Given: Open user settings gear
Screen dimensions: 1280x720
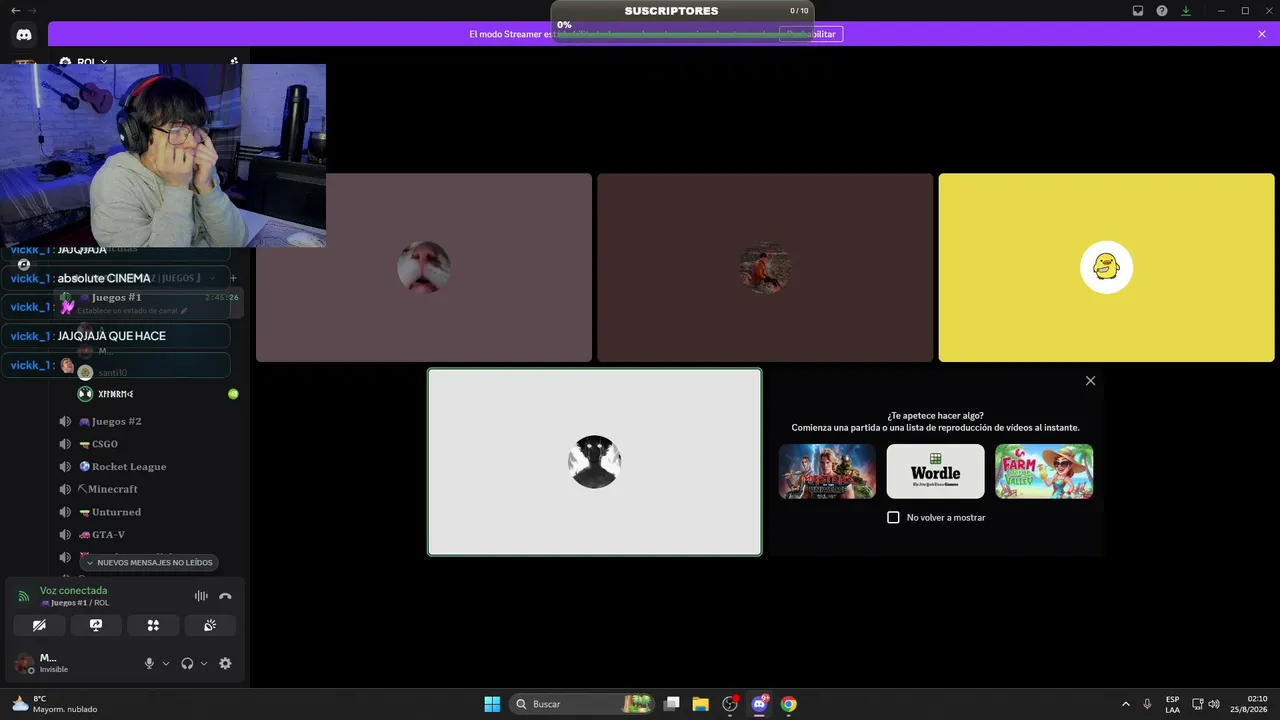Looking at the screenshot, I should tap(225, 663).
